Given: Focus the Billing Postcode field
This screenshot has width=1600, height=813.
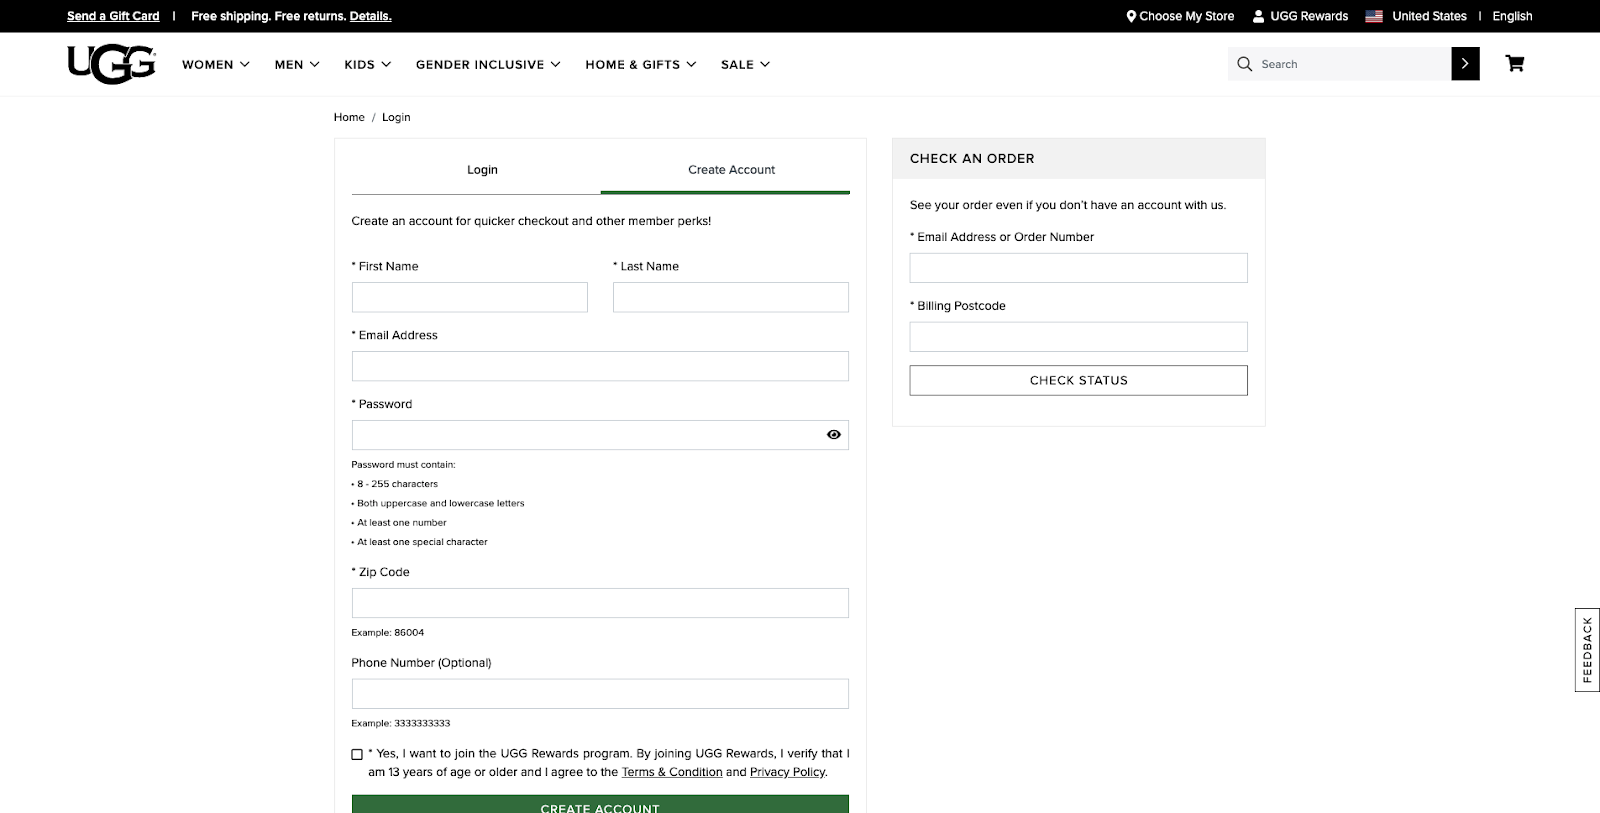Looking at the screenshot, I should coord(1078,337).
